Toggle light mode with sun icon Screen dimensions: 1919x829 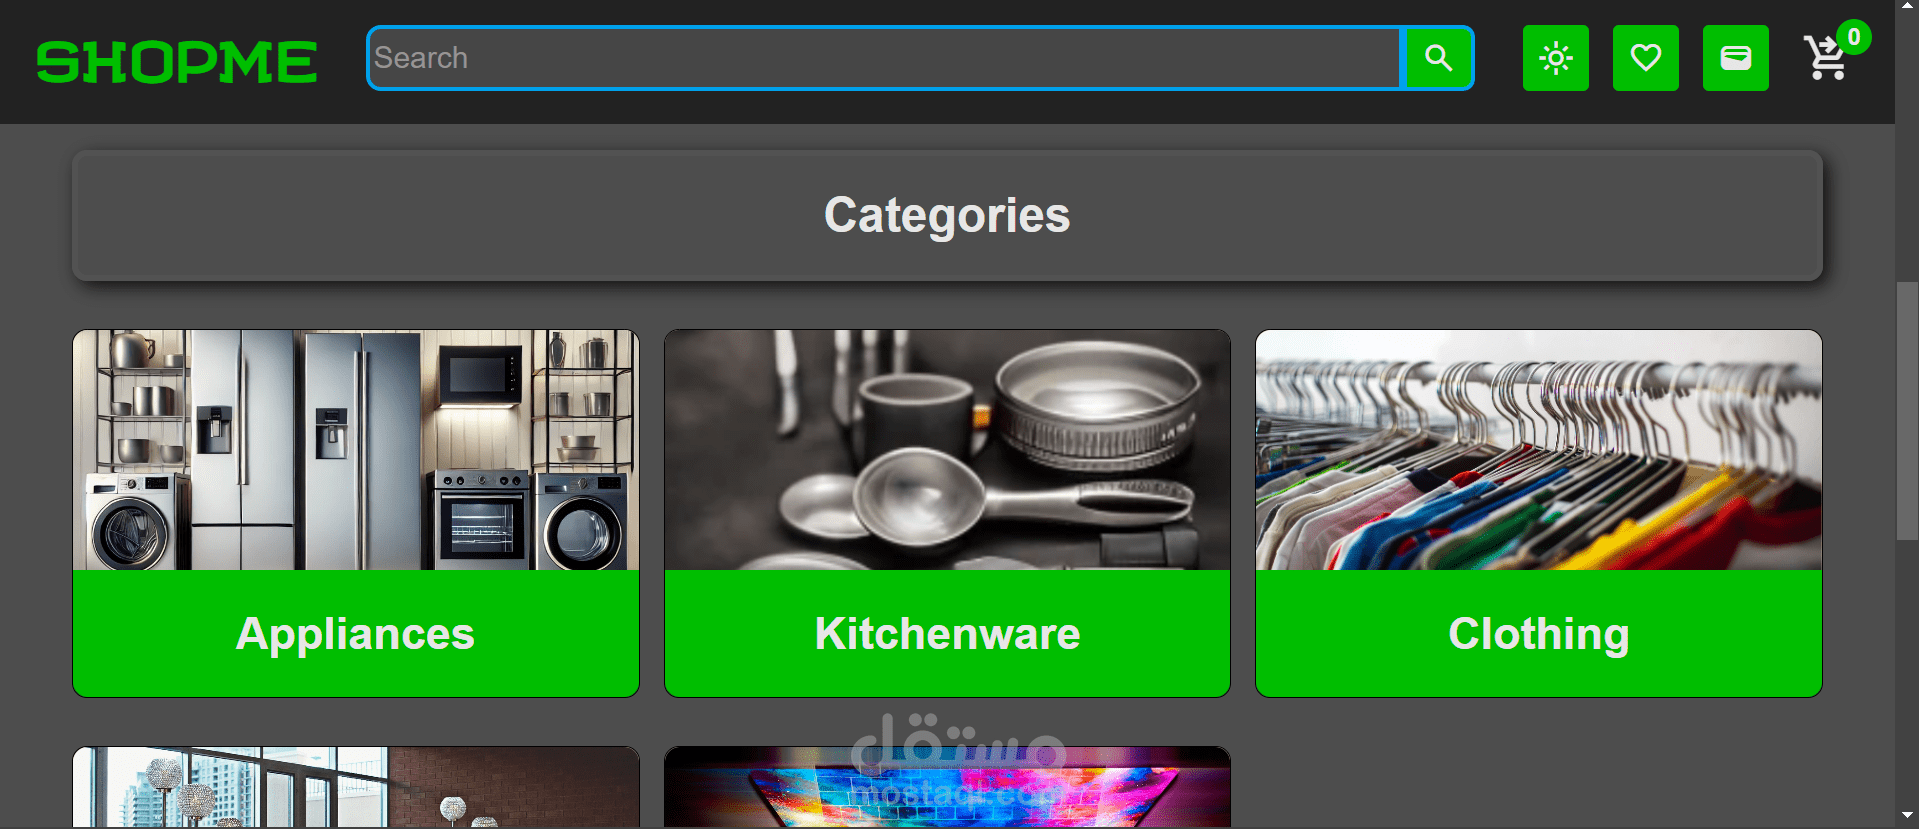tap(1555, 58)
